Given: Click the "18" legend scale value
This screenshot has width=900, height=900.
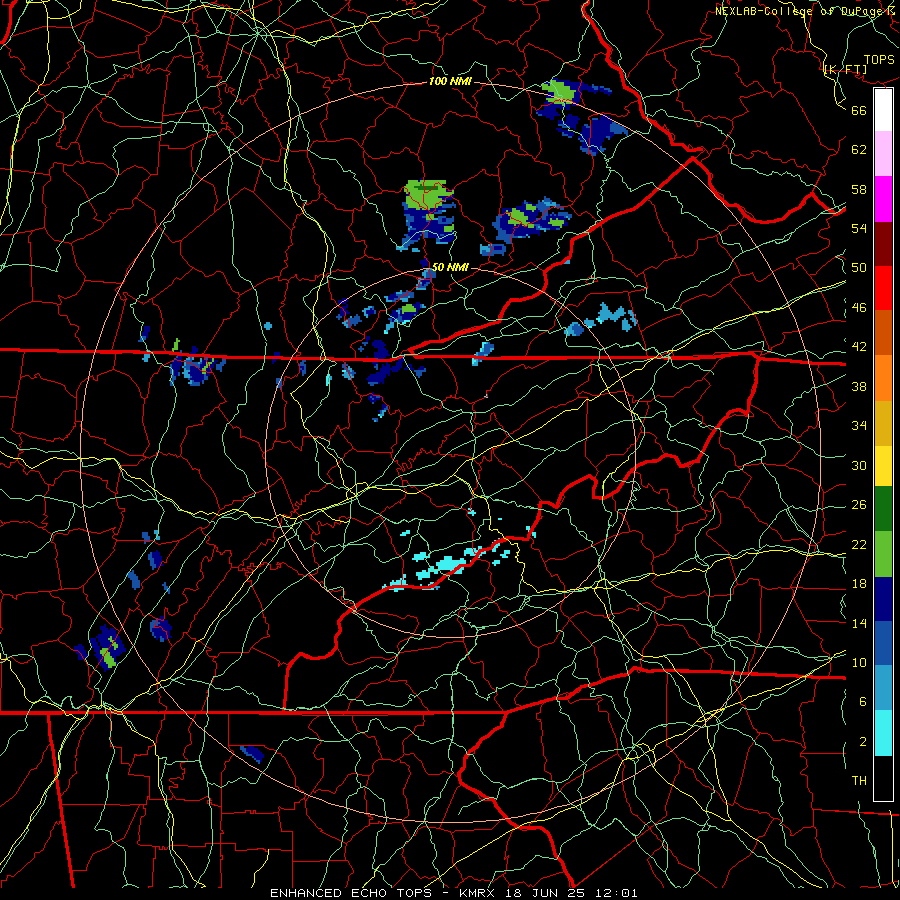Looking at the screenshot, I should [859, 584].
